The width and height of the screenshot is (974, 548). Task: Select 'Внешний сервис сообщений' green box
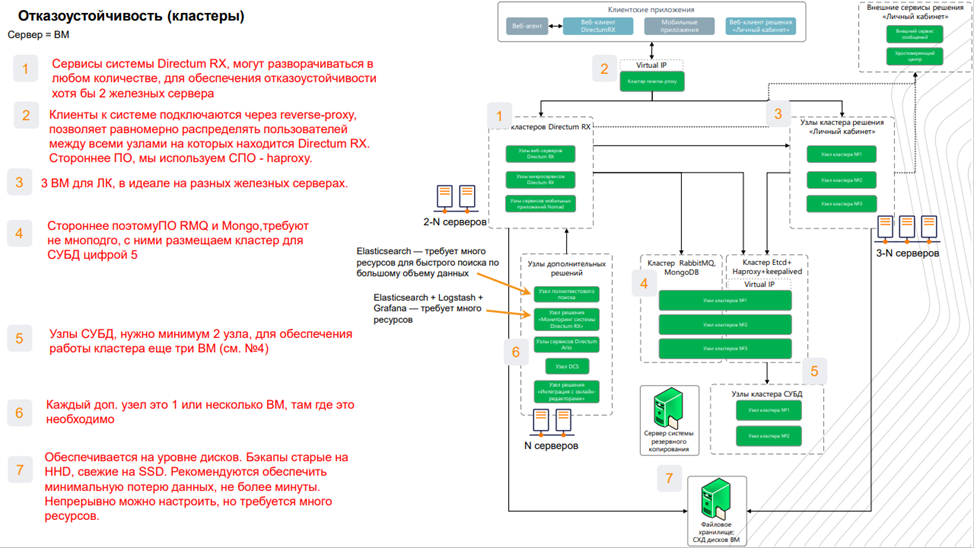coord(914,34)
